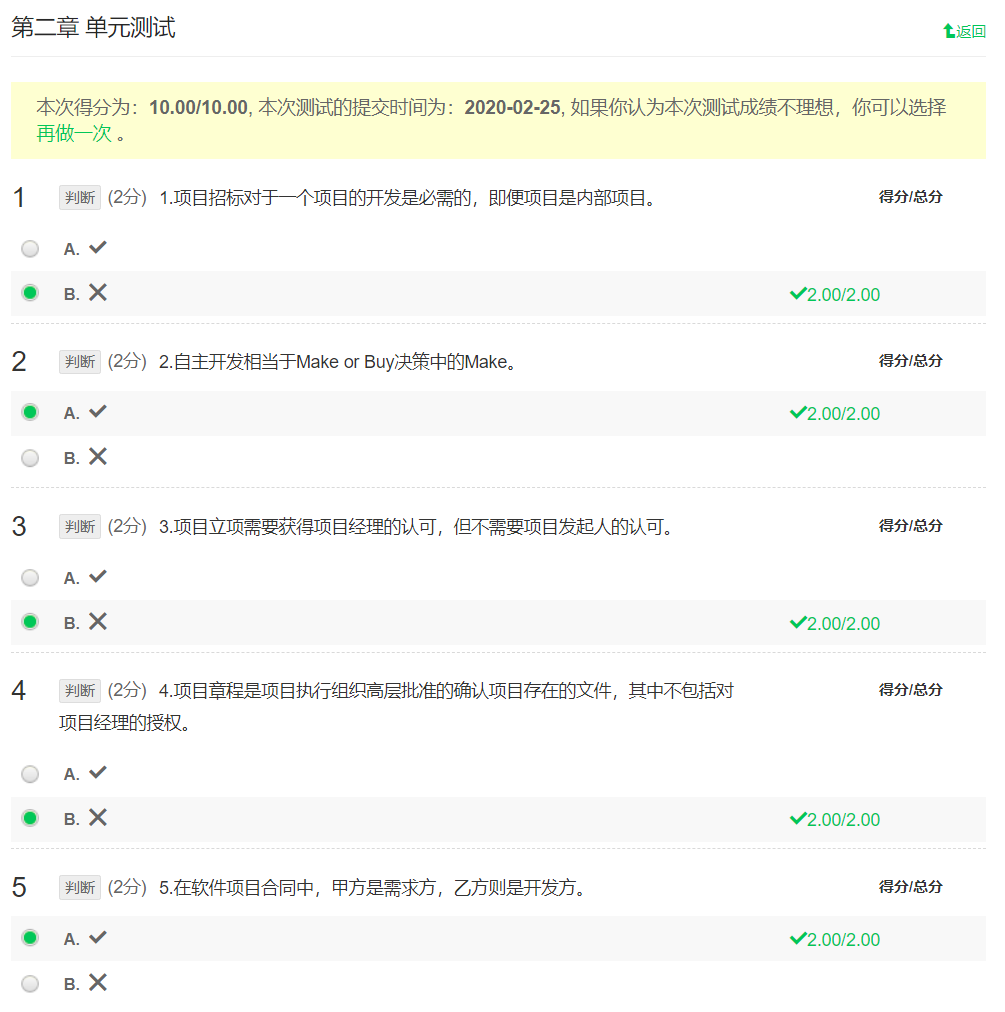The height and width of the screenshot is (1012, 1005).
Task: Click the submission date 2020-02-25
Action: pyautogui.click(x=513, y=107)
